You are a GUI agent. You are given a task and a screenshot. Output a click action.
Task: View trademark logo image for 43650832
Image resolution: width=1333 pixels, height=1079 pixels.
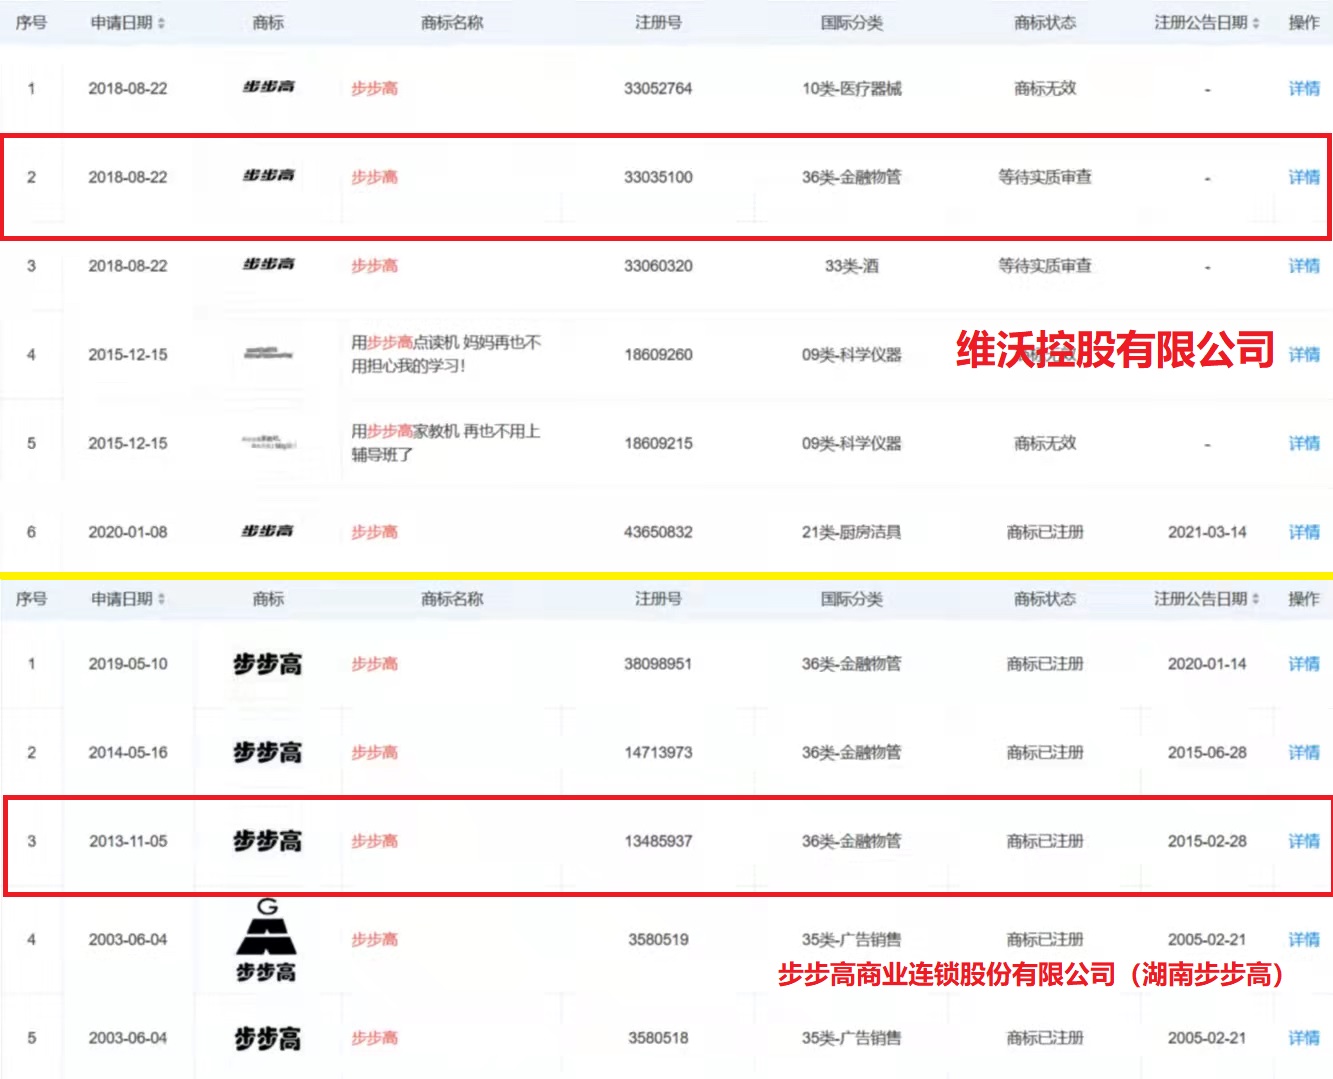tap(268, 531)
